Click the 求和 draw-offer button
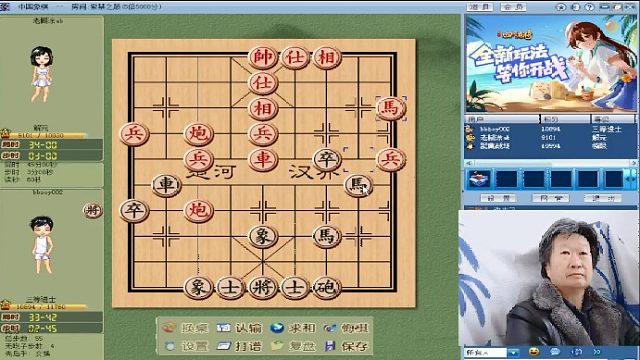The image size is (640, 360). coord(293,328)
